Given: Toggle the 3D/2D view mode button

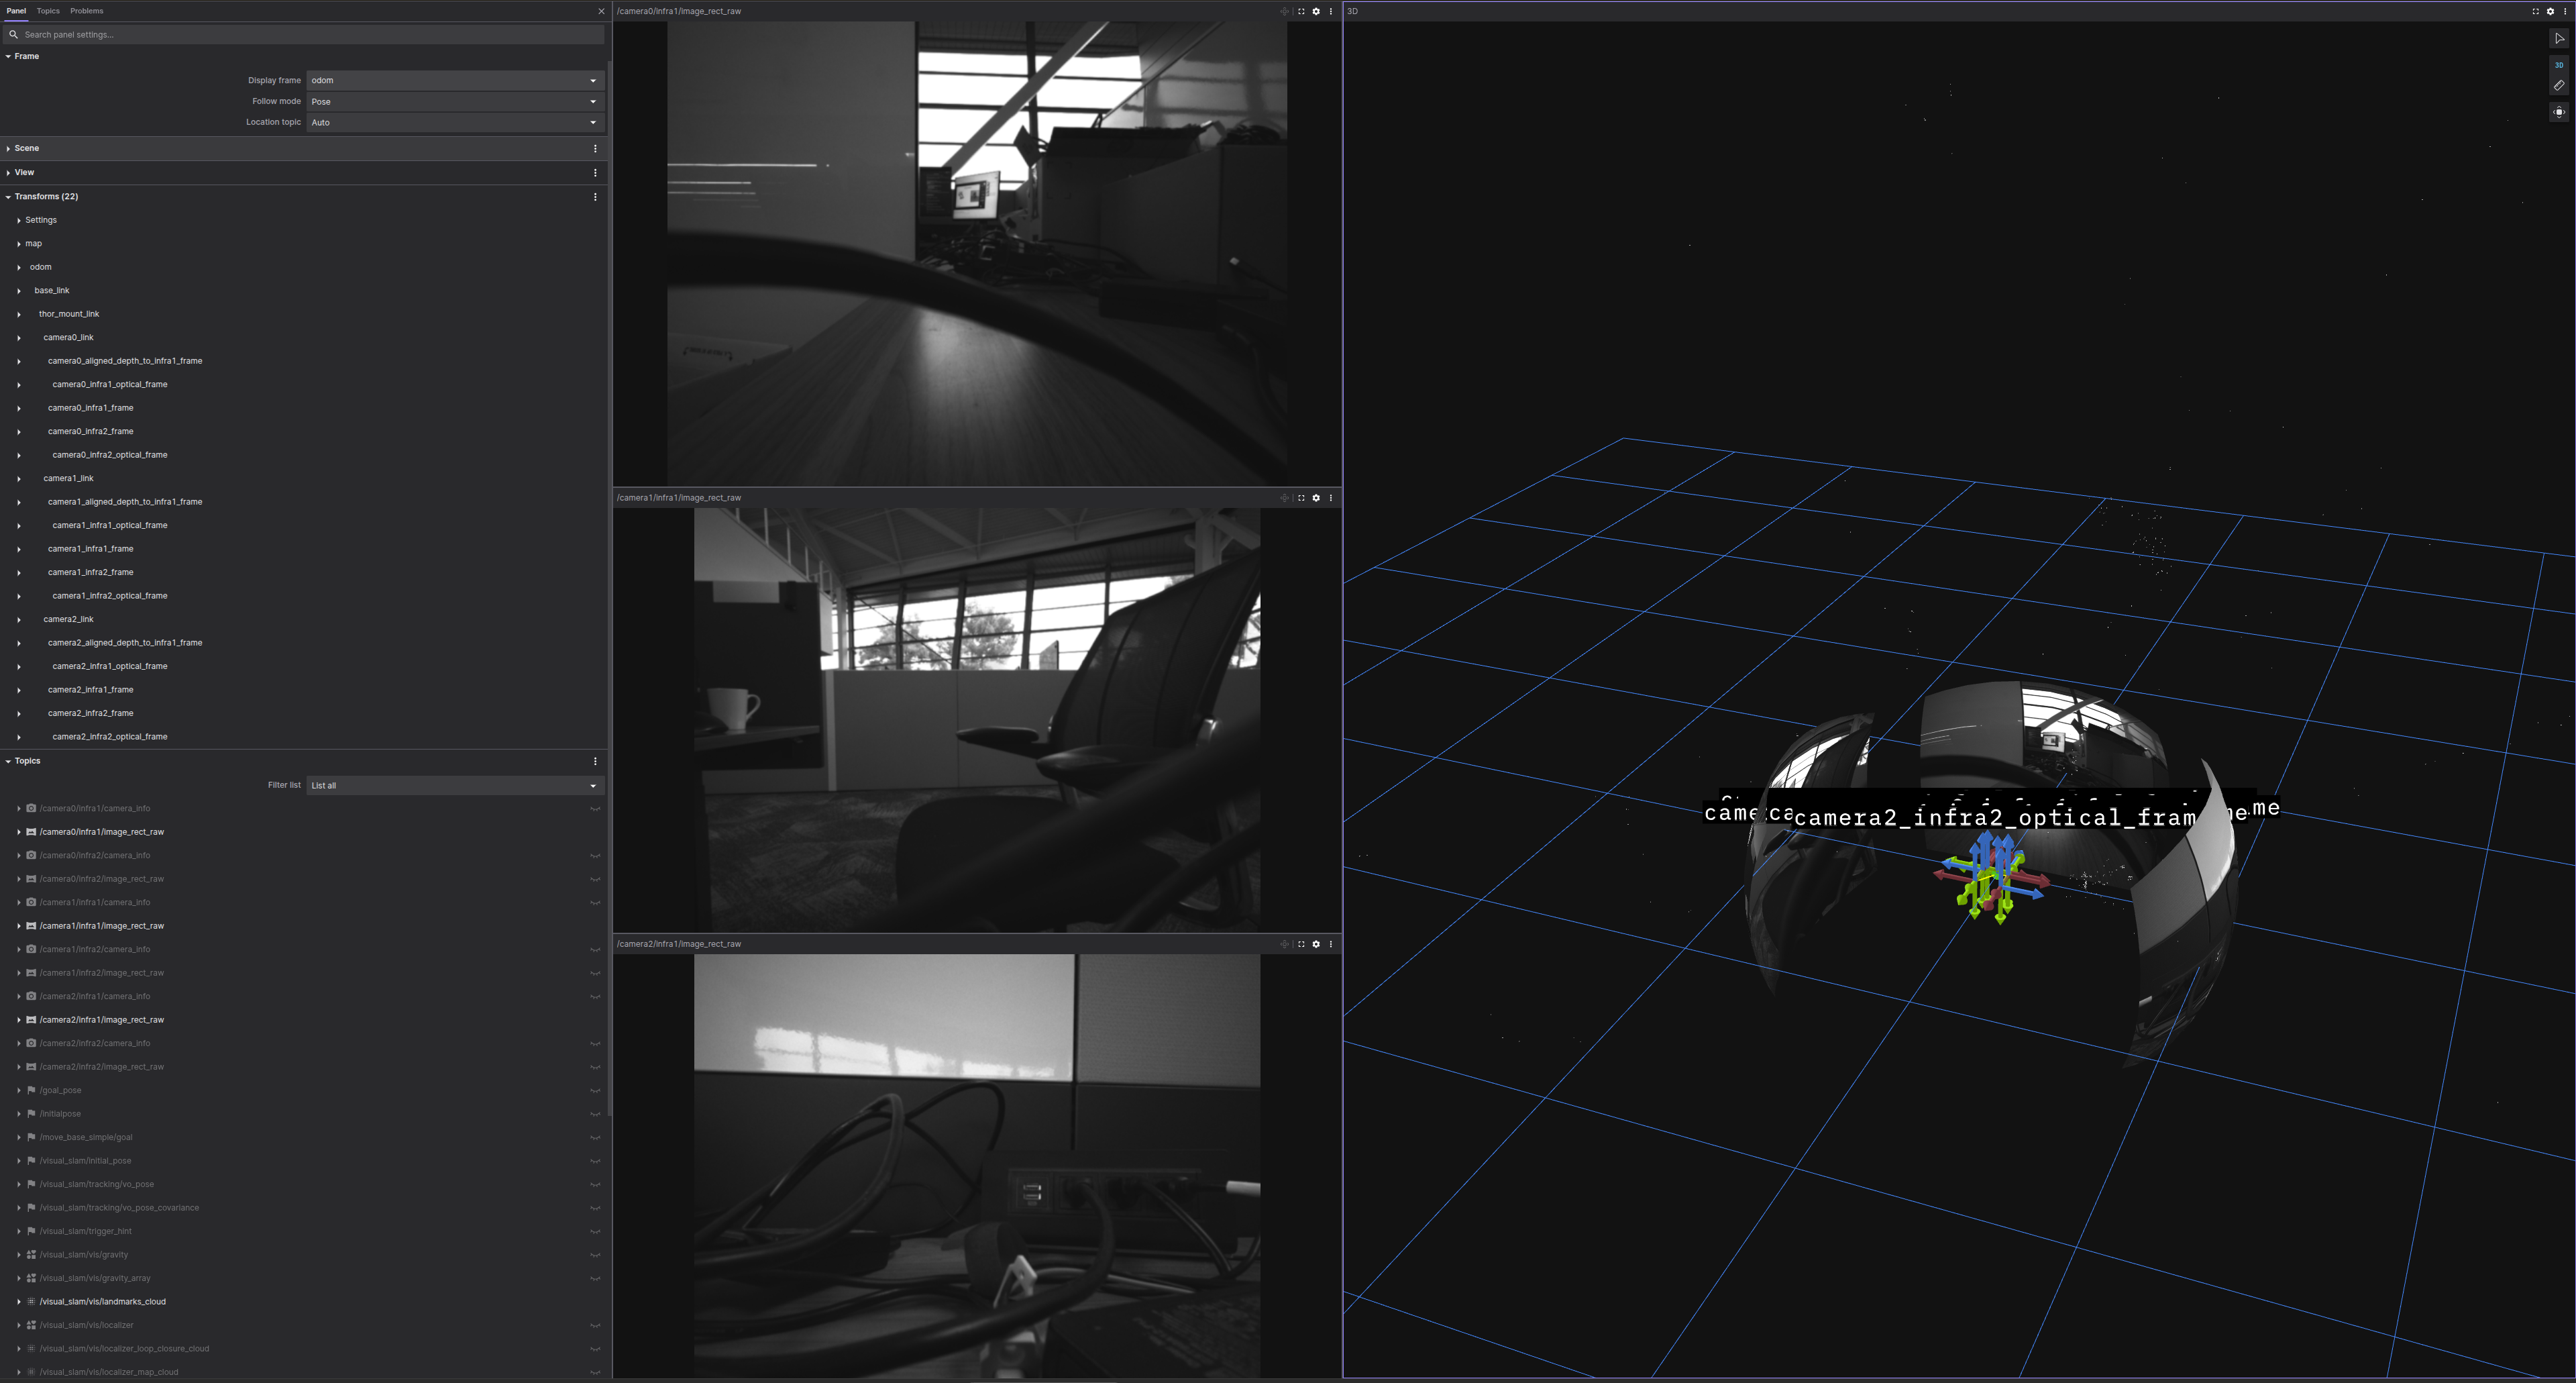Looking at the screenshot, I should (x=2560, y=64).
